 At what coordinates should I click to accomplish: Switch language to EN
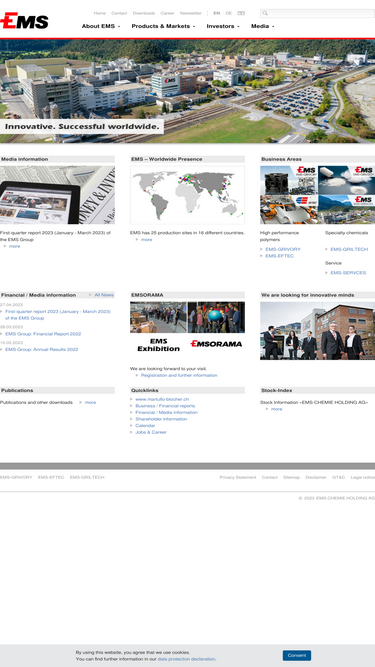217,13
